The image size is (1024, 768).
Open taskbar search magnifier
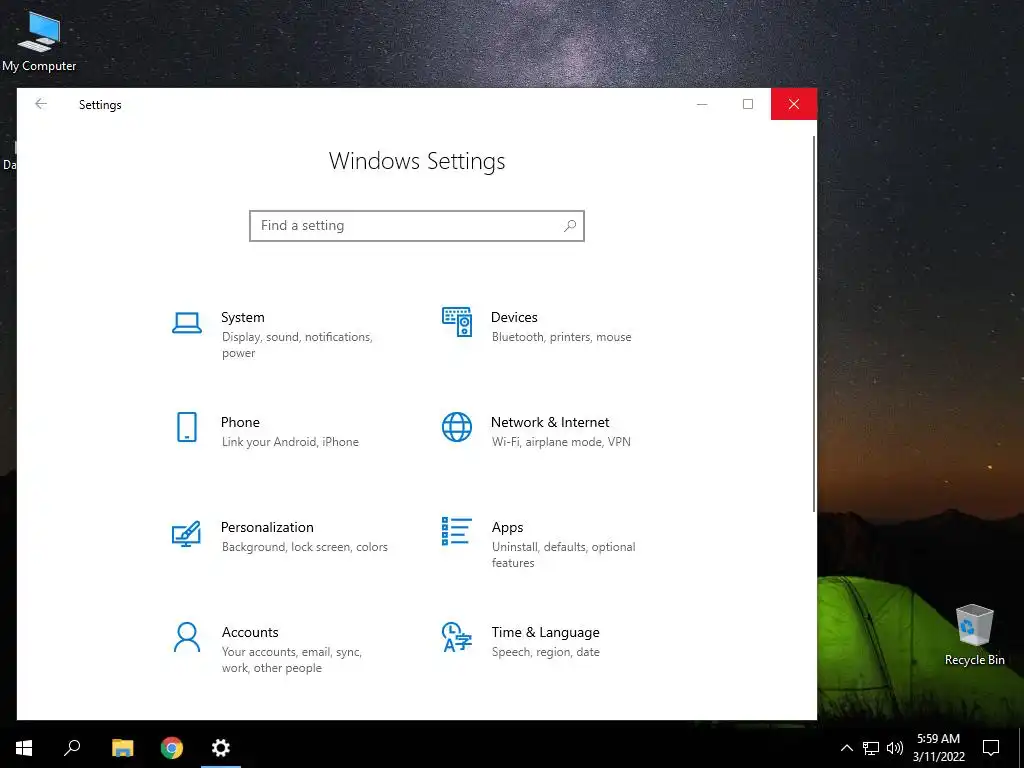[x=72, y=748]
